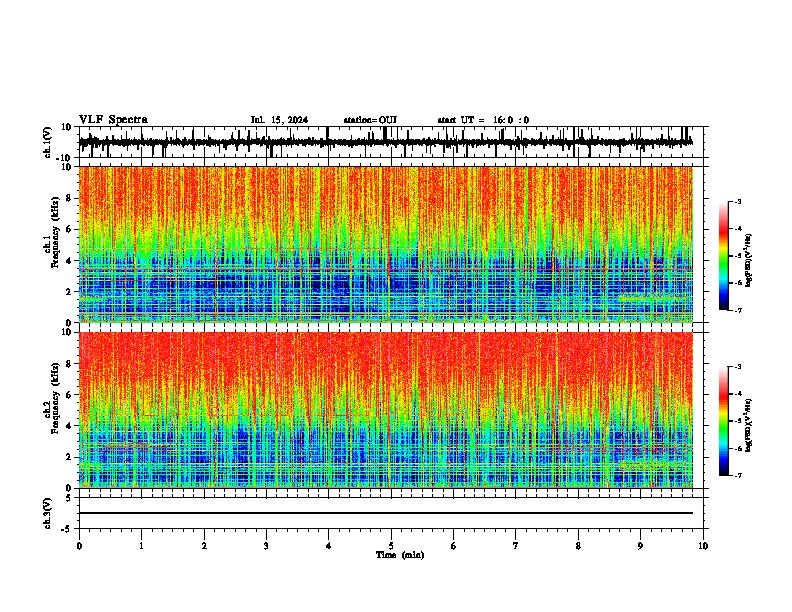Screen dimensions: 792x612
Task: Click the ch.1 frequency spectrogram panel
Action: click(x=386, y=244)
